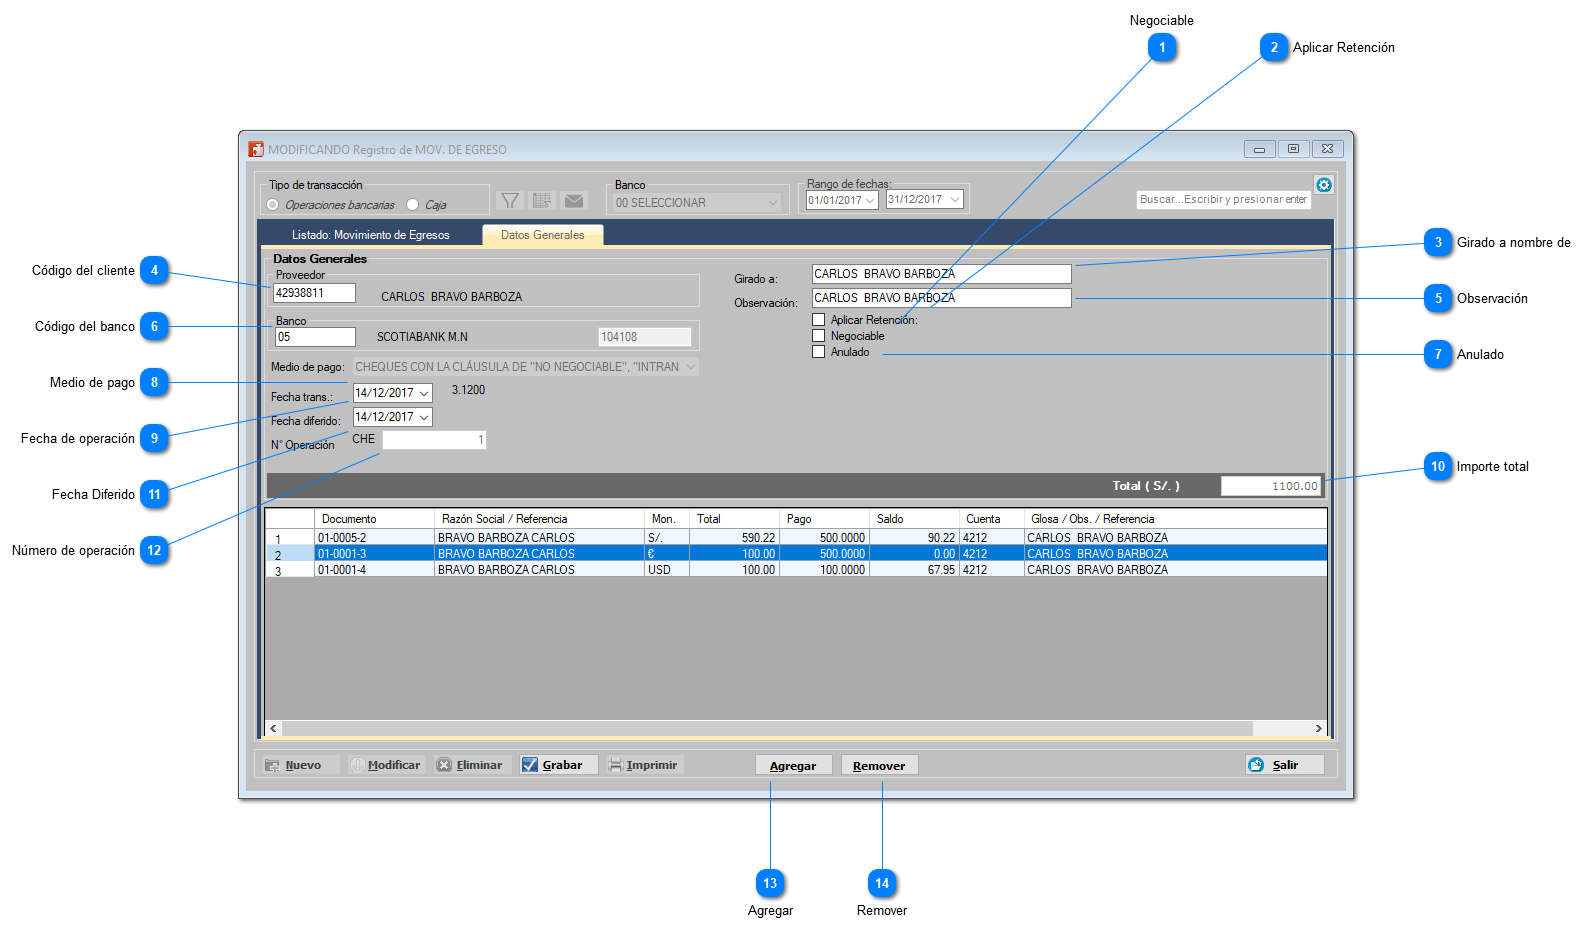Viewport: 1587px width, 934px height.
Task: Enable the Aplicar Retención checkbox
Action: (819, 320)
